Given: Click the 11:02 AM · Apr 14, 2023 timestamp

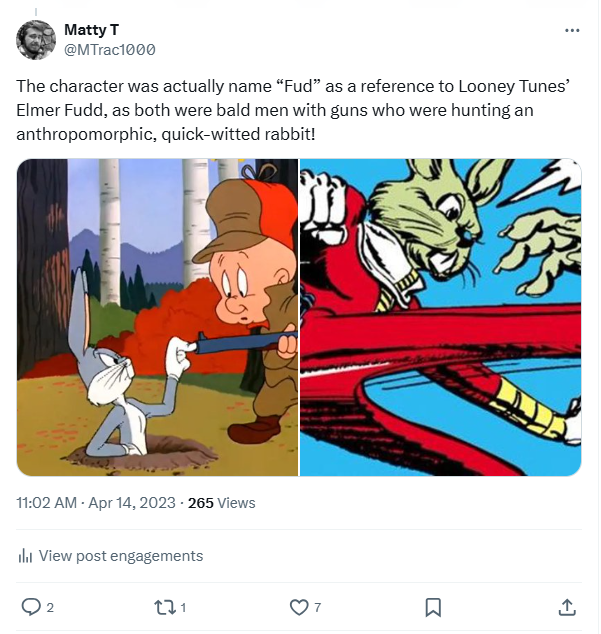Looking at the screenshot, I should pos(96,503).
